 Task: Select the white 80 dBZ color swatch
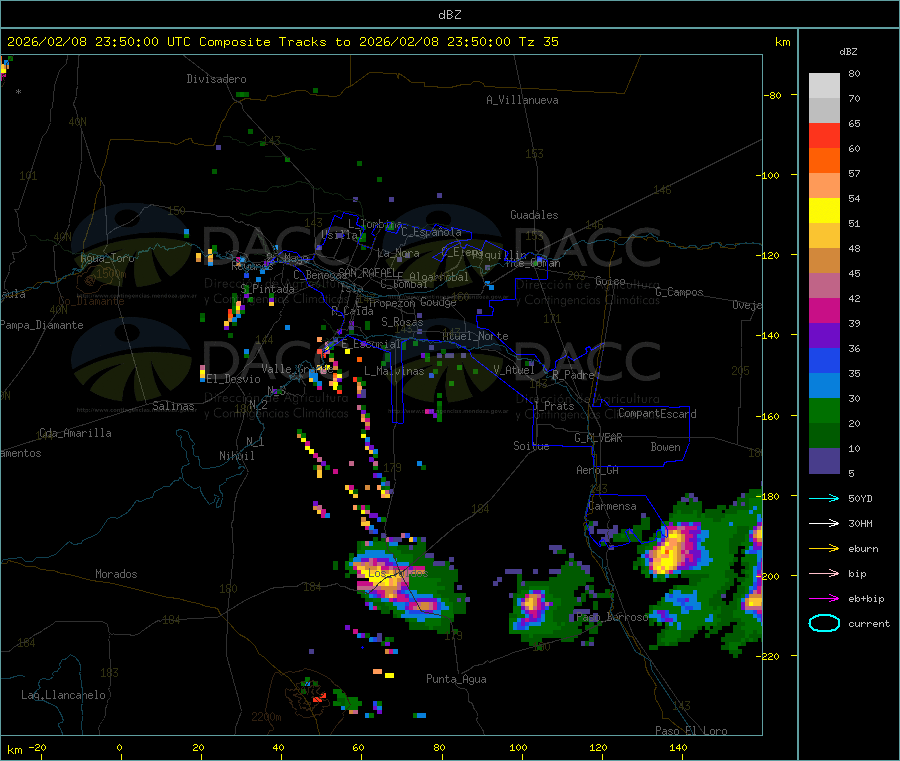click(x=824, y=86)
